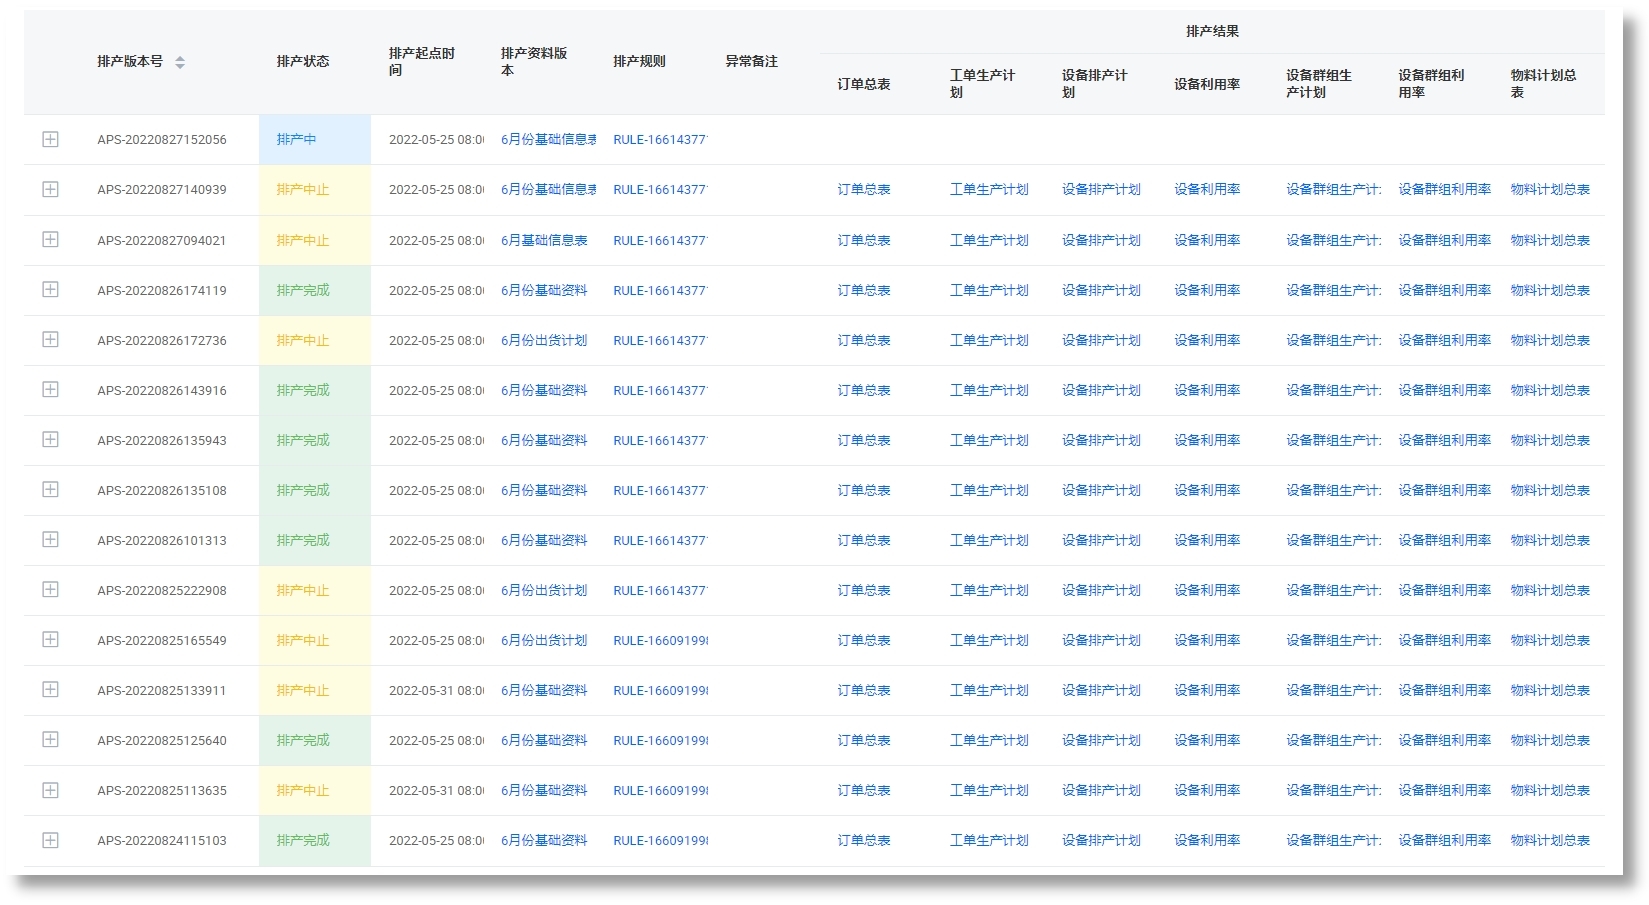
Task: Expand the row for APS-20220825222908
Action: 50,590
